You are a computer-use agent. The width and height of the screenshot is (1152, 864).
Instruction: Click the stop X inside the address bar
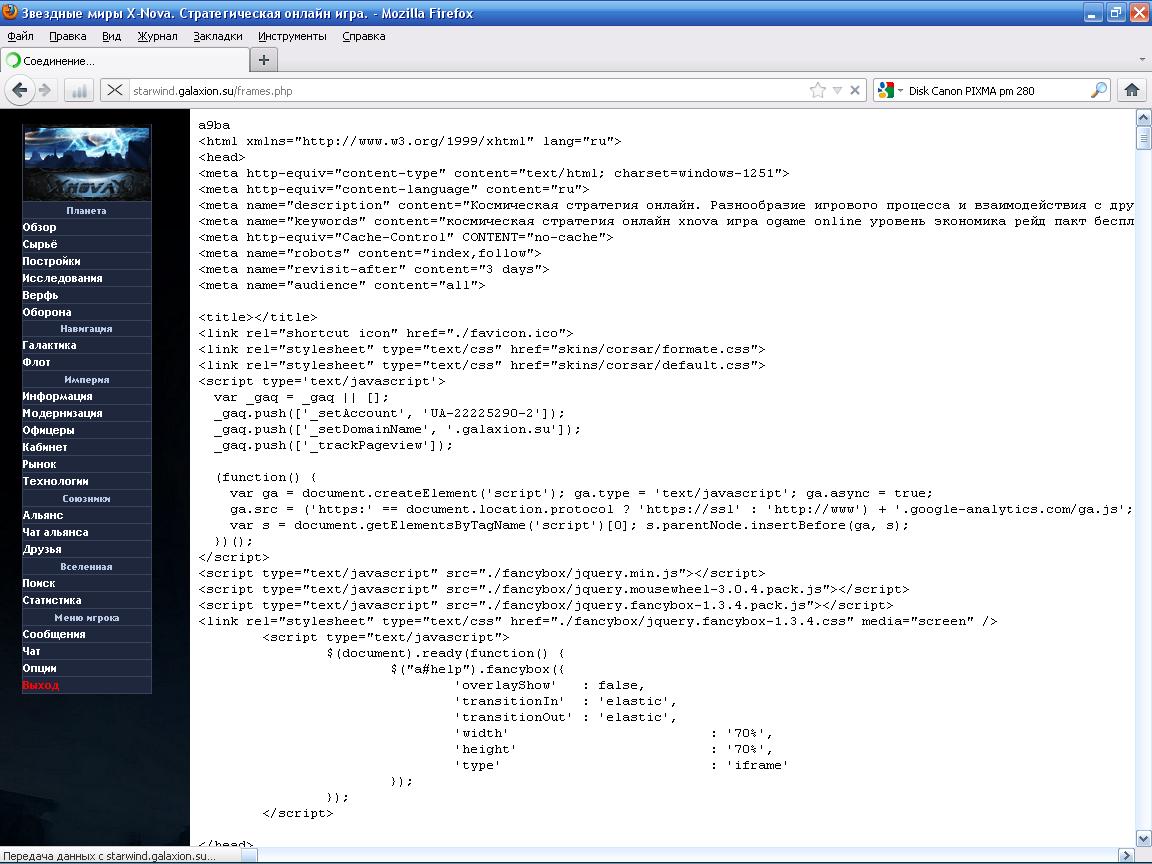[854, 90]
